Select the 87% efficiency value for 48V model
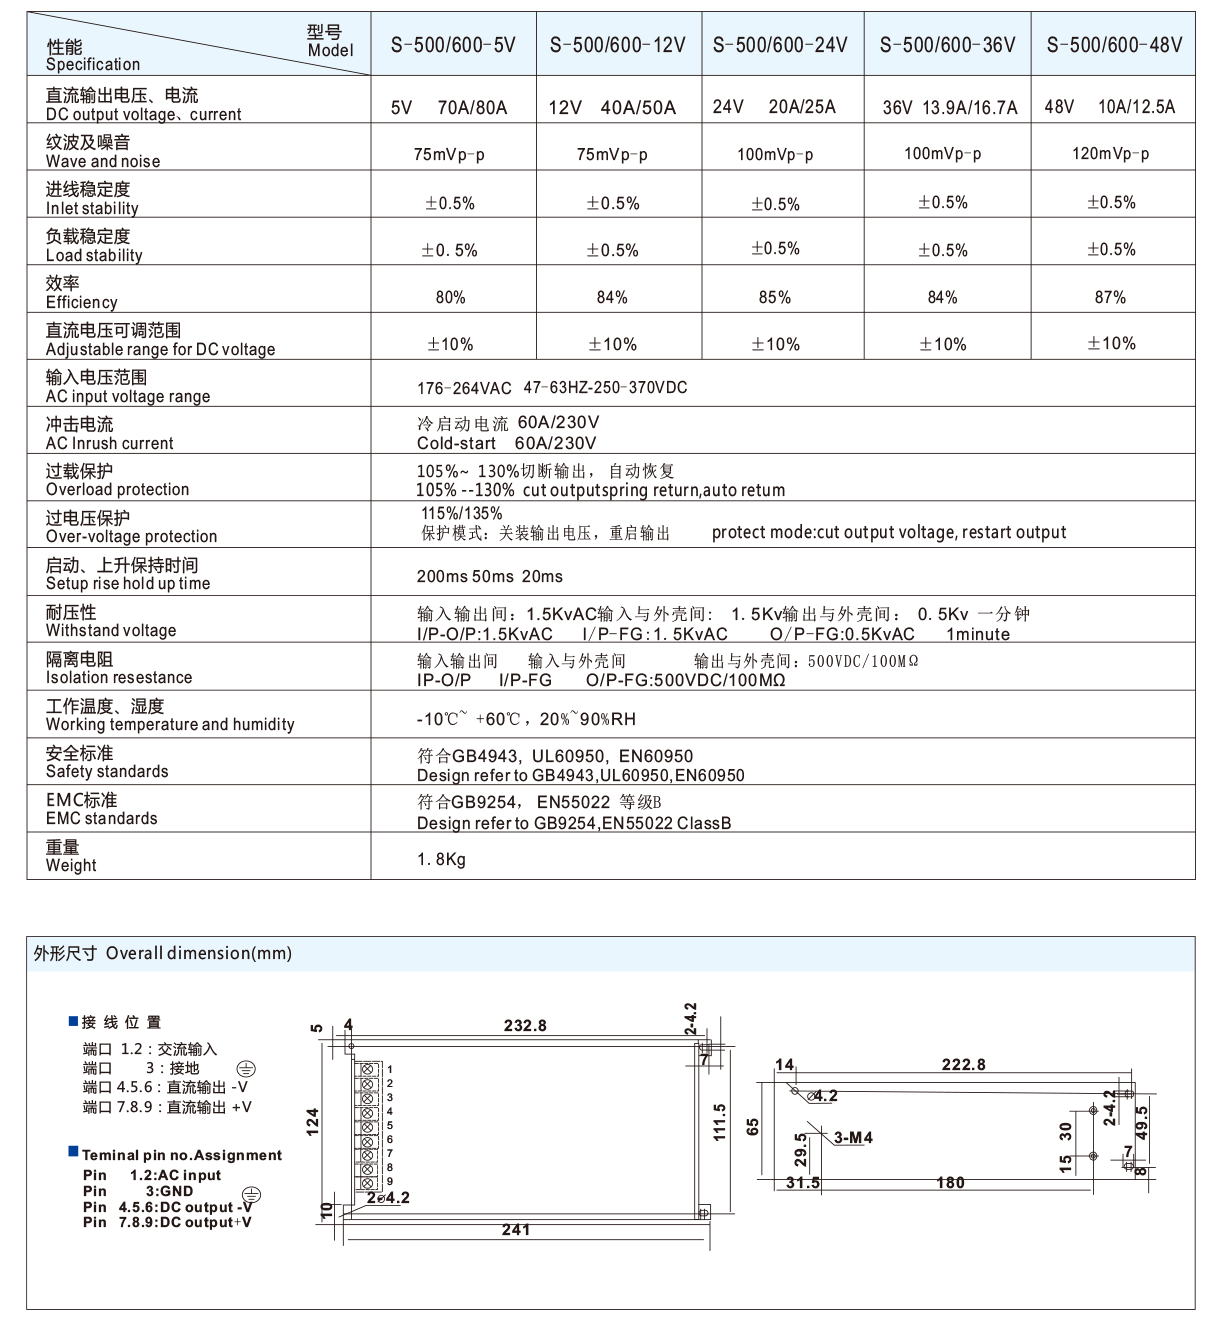 pyautogui.click(x=1112, y=297)
